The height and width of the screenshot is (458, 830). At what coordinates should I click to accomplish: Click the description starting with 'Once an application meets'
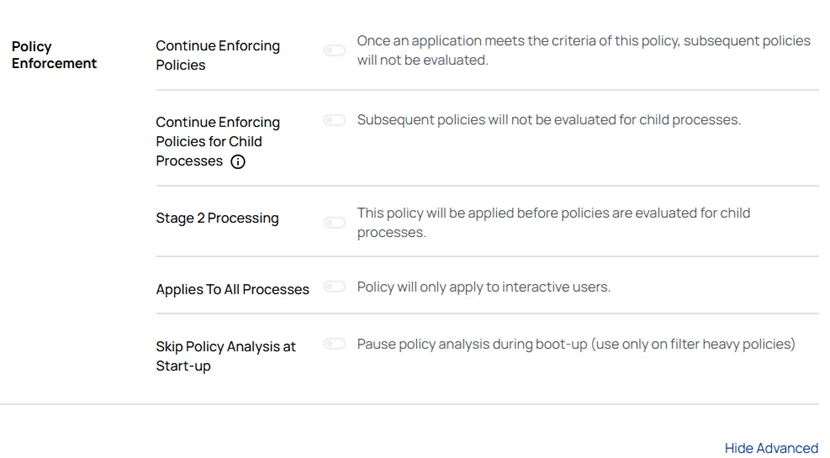point(583,41)
